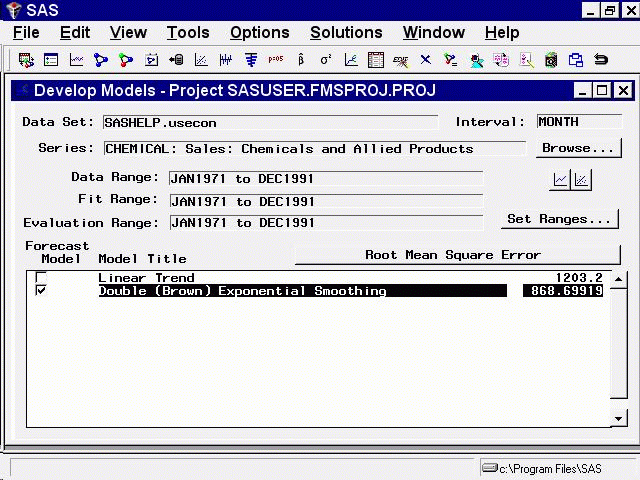The image size is (640, 480).
Task: Open the Solutions menu
Action: pos(346,33)
